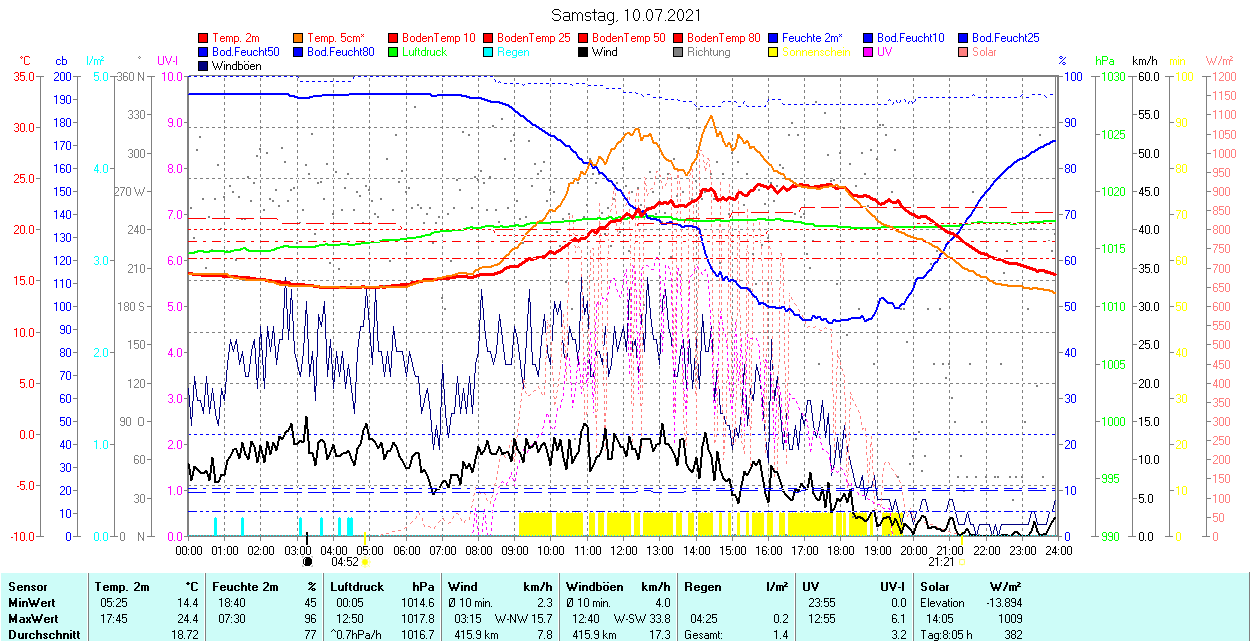Select the 'Temp. 2m' legend label
The width and height of the screenshot is (1250, 641).
click(x=236, y=38)
